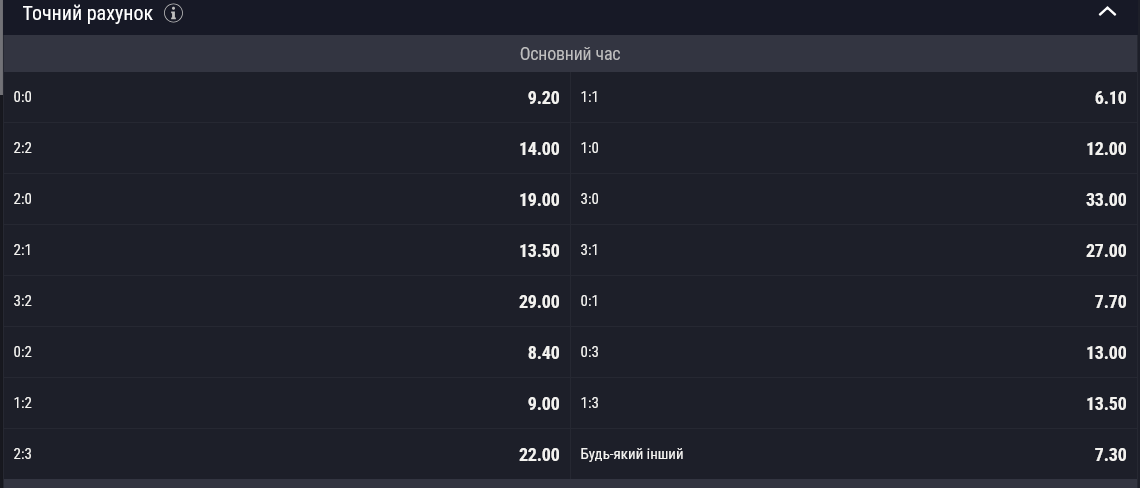Bet on 0:3 score at 13.00
Image resolution: width=1140 pixels, height=488 pixels.
tap(854, 352)
